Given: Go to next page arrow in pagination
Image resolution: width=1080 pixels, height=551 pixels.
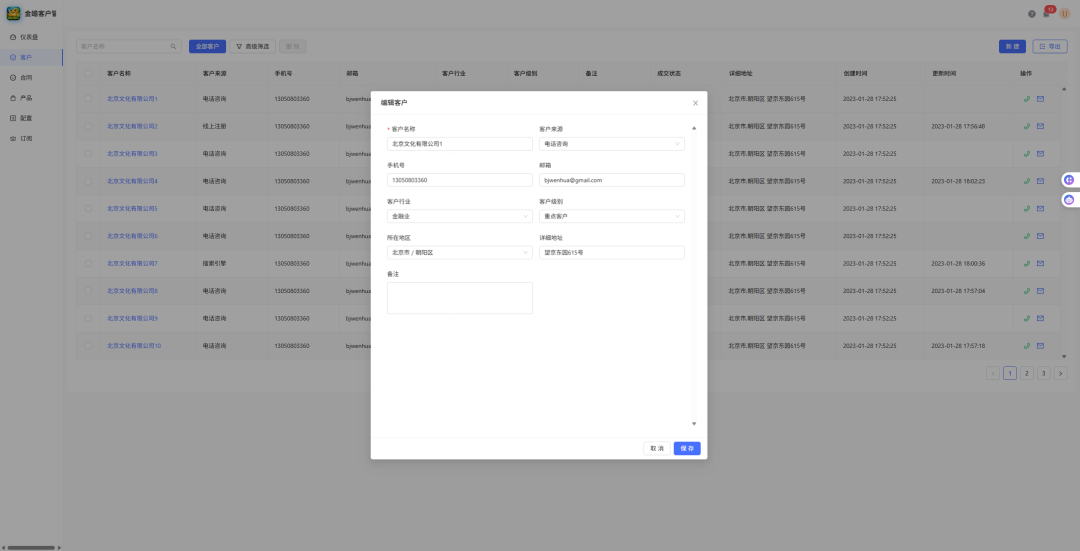Looking at the screenshot, I should tap(1061, 373).
